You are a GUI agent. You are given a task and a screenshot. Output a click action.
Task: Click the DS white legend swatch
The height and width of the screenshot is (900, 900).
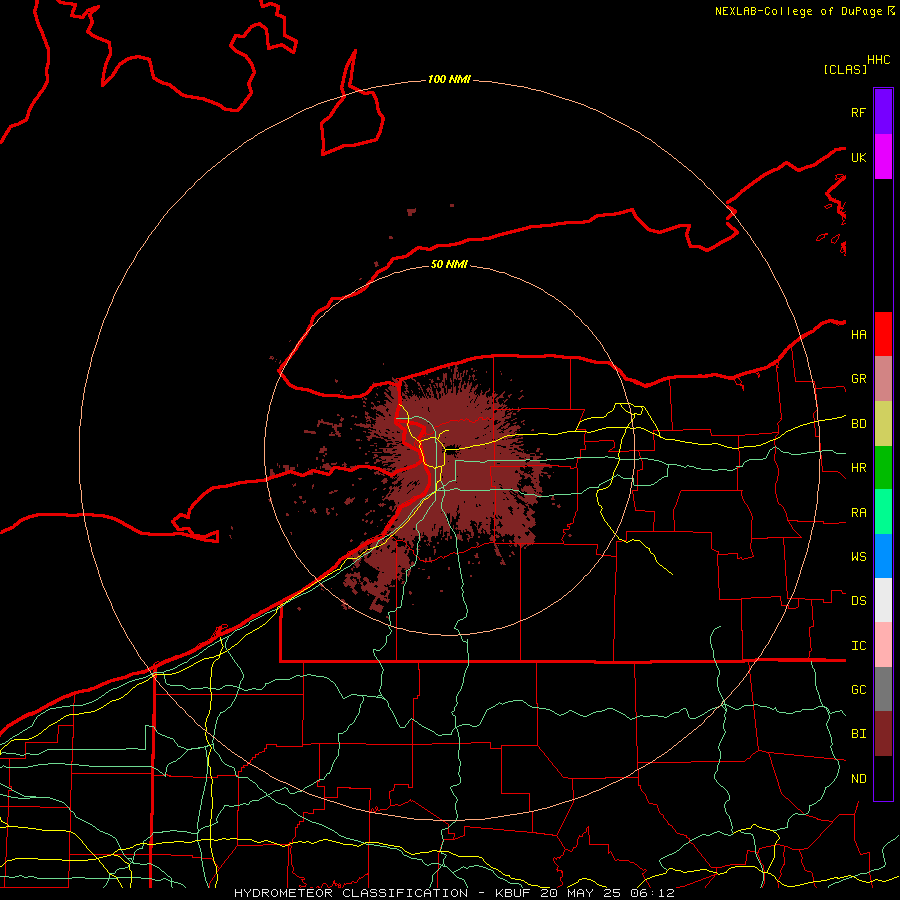pyautogui.click(x=883, y=600)
